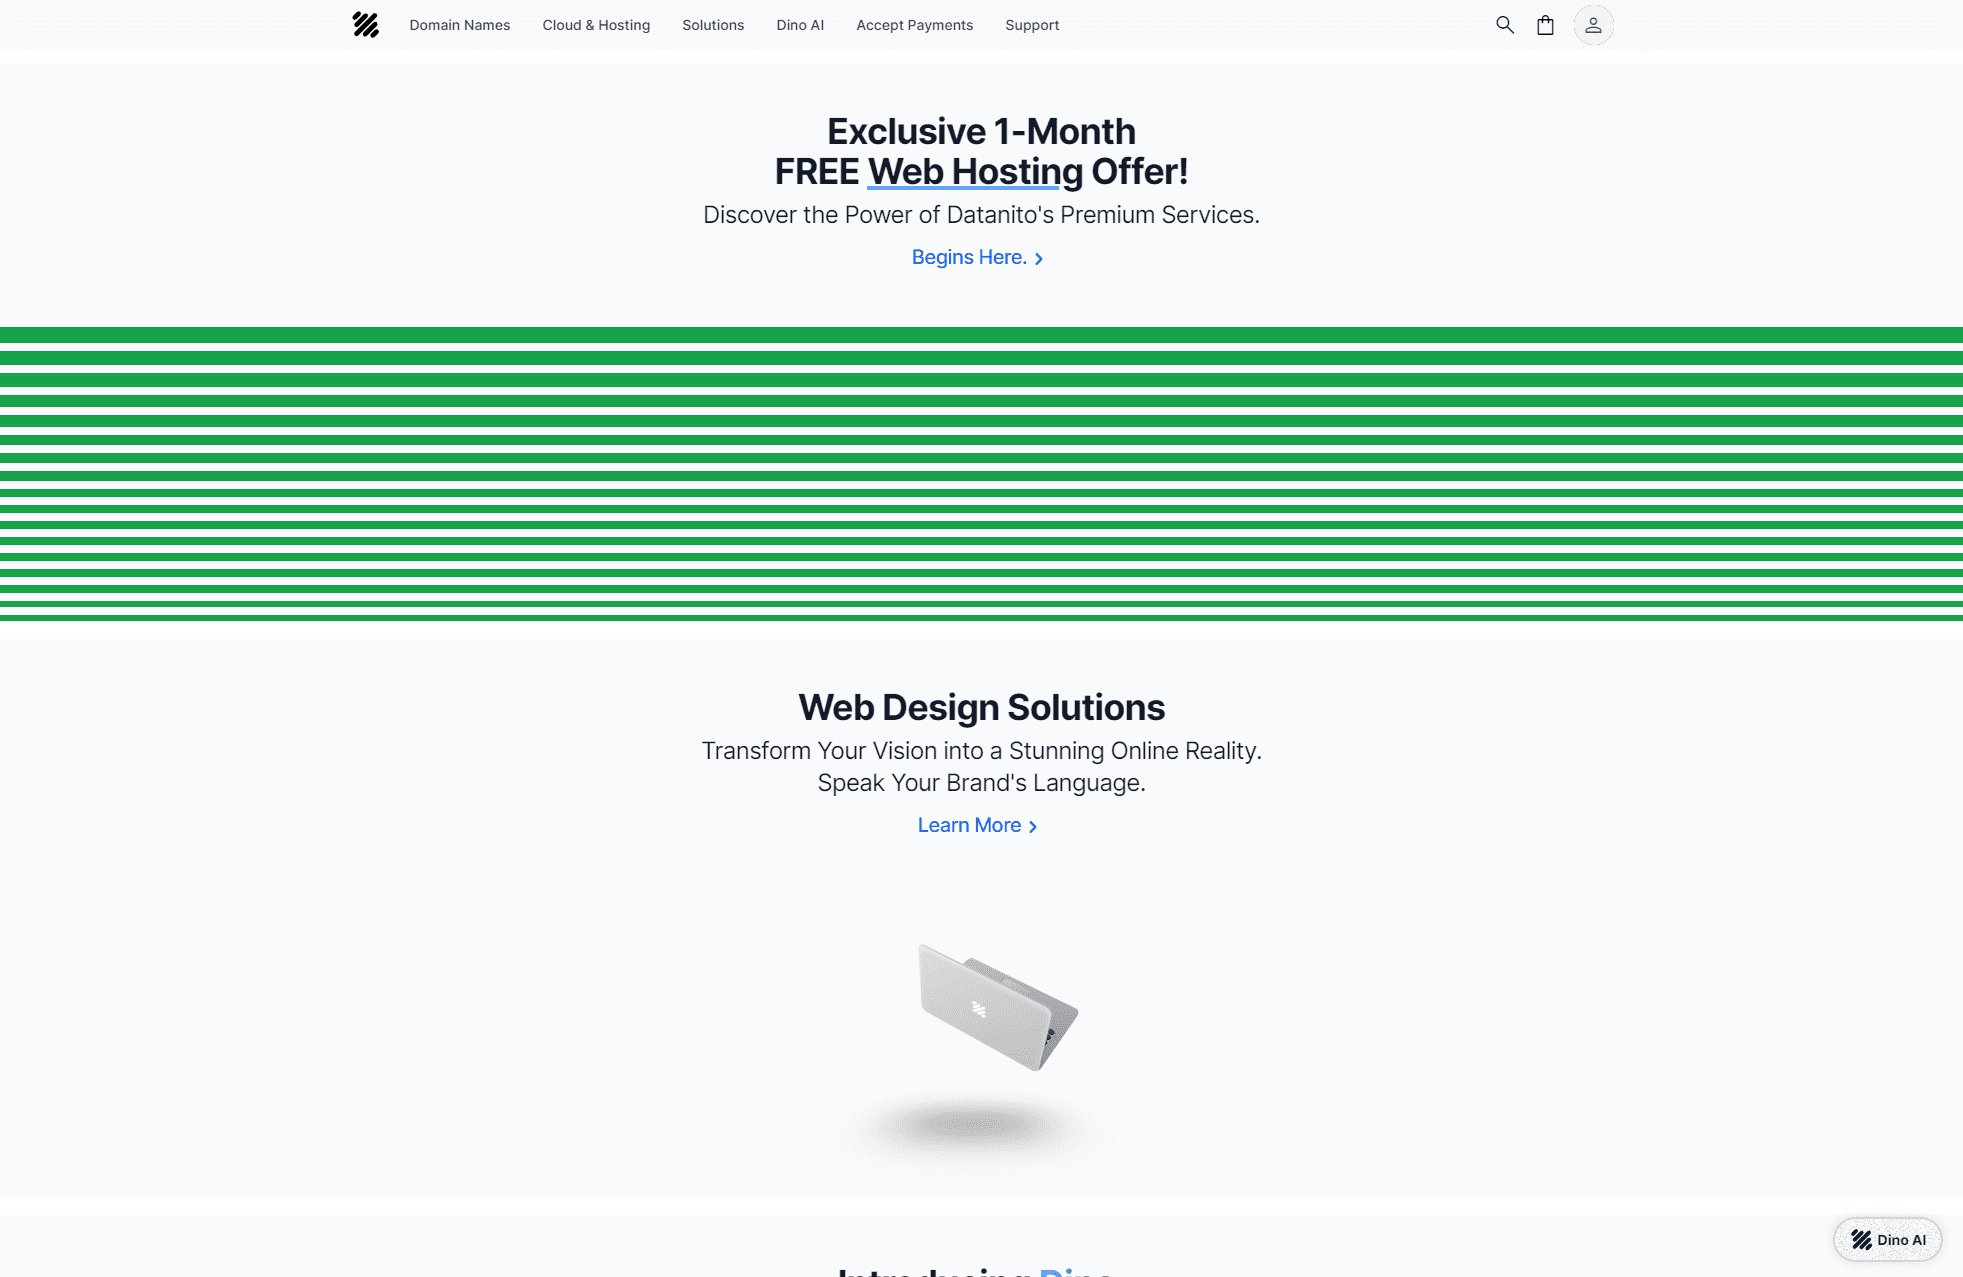Click the green striped banner area
Screen dimensions: 1963x1277
pos(981,470)
